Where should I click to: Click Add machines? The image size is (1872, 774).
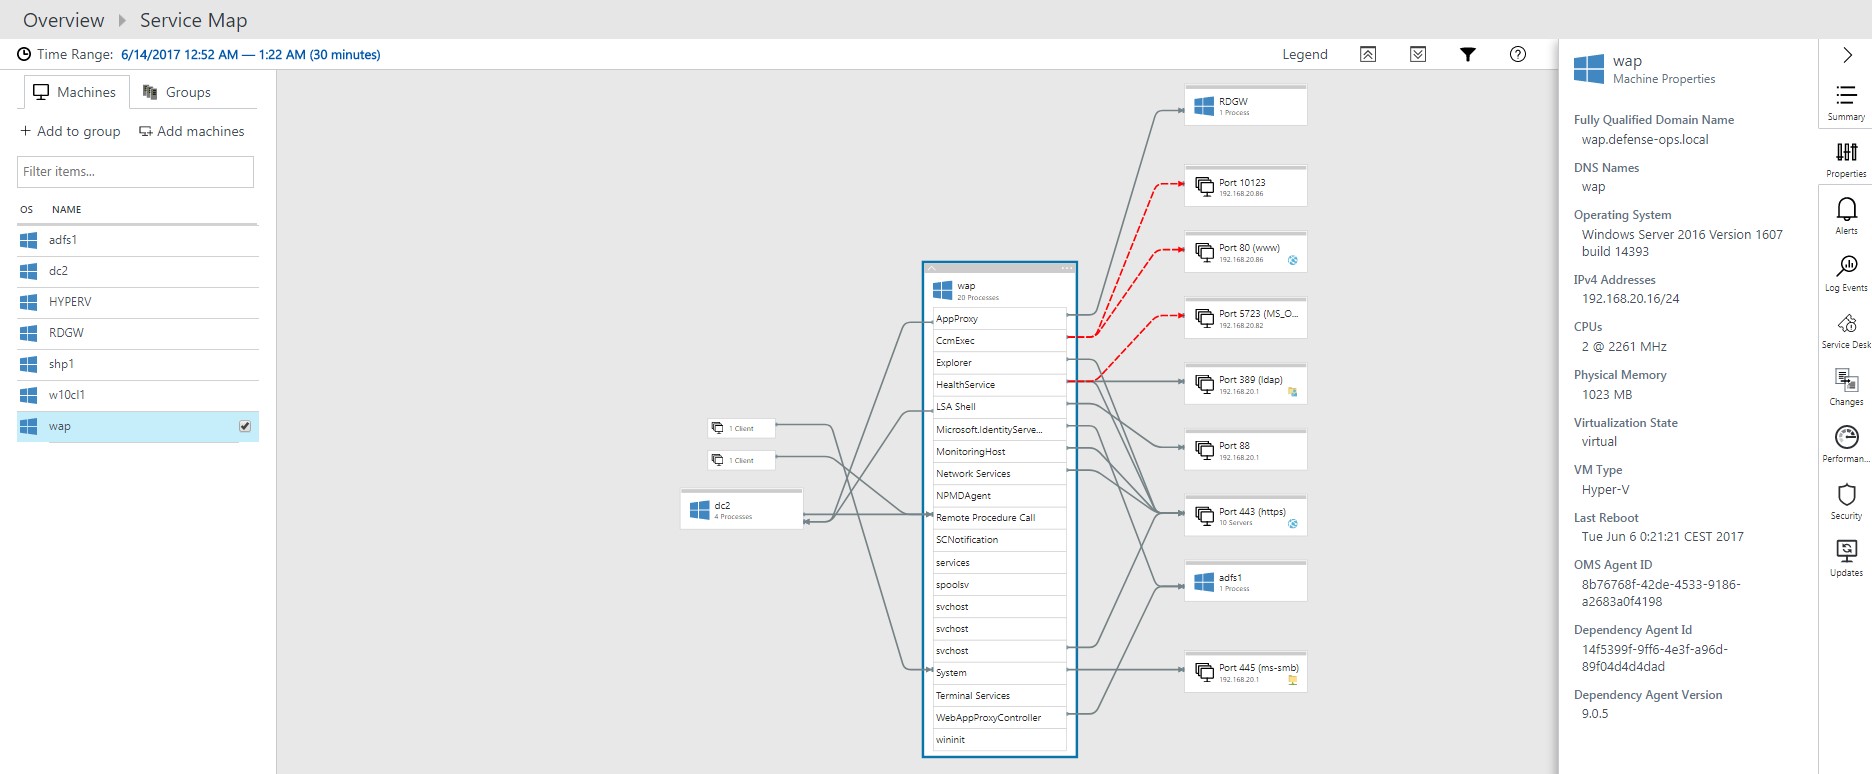pos(192,131)
